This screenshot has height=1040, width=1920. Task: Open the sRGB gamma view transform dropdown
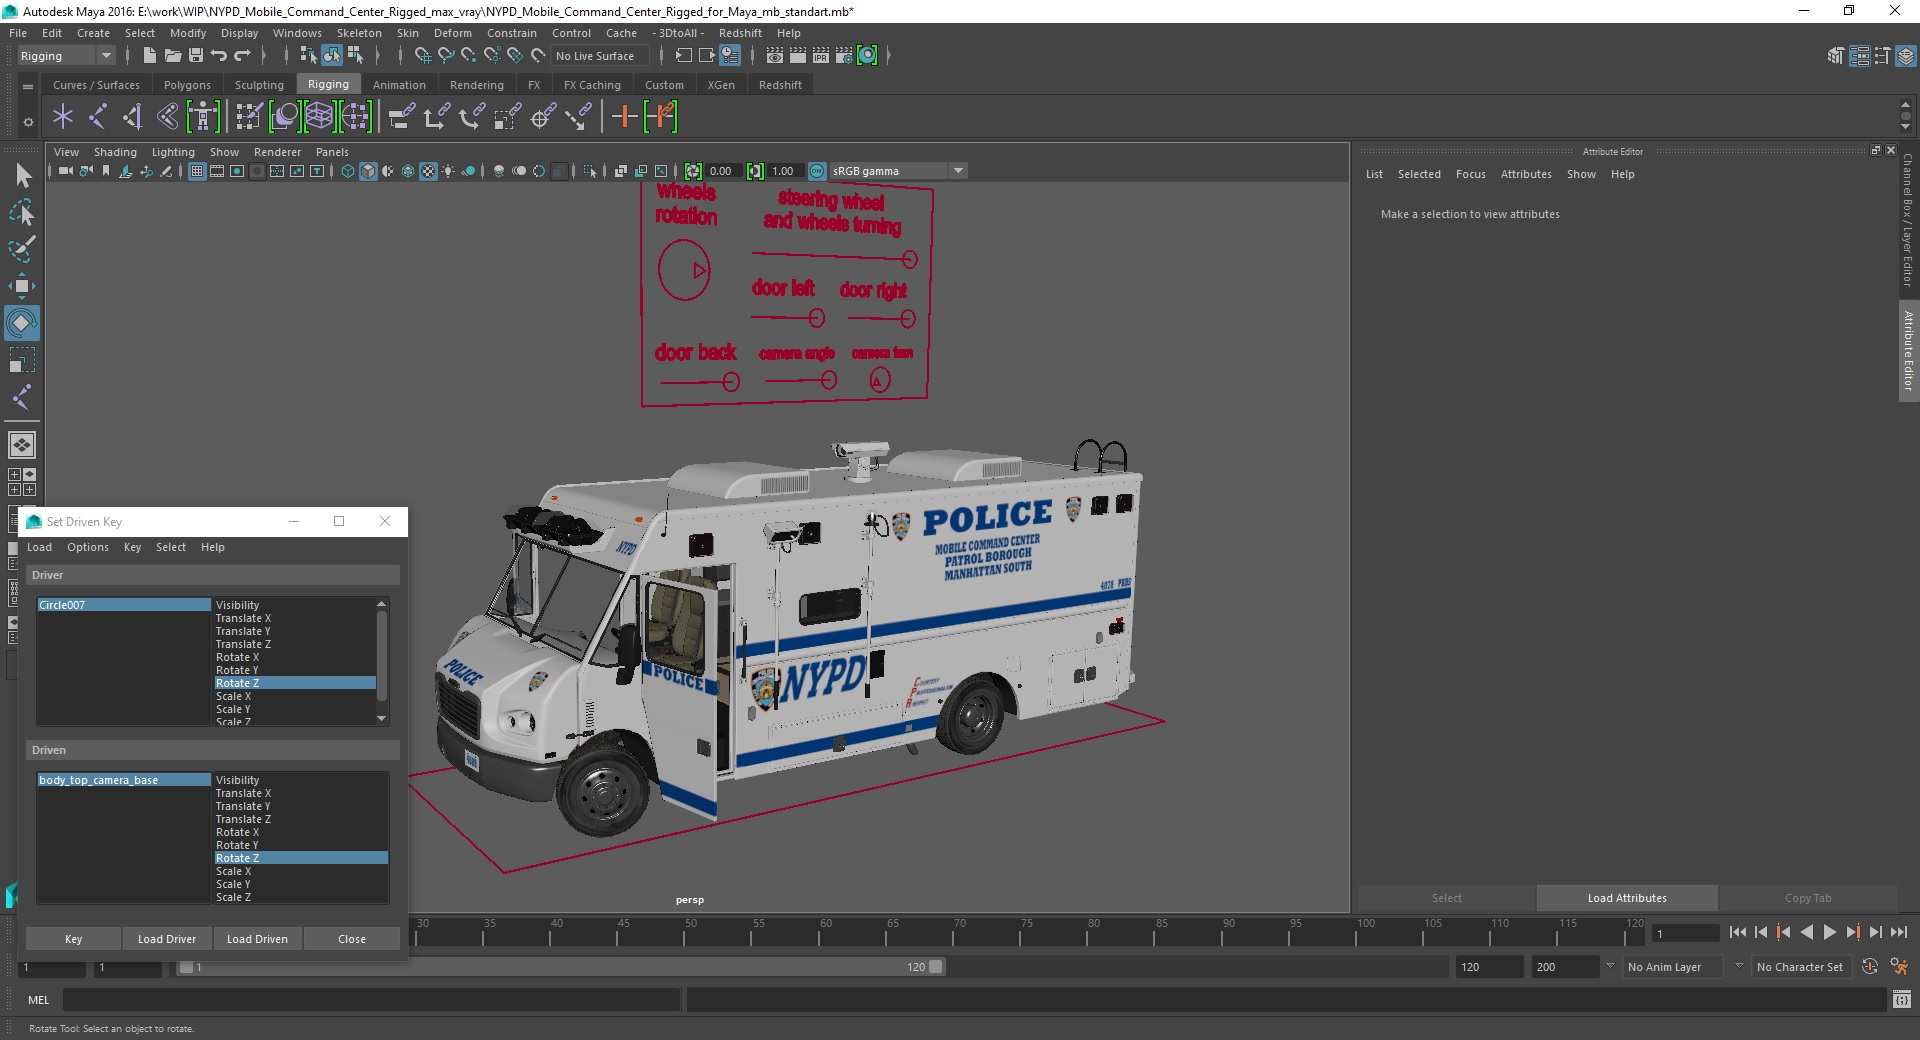[898, 171]
